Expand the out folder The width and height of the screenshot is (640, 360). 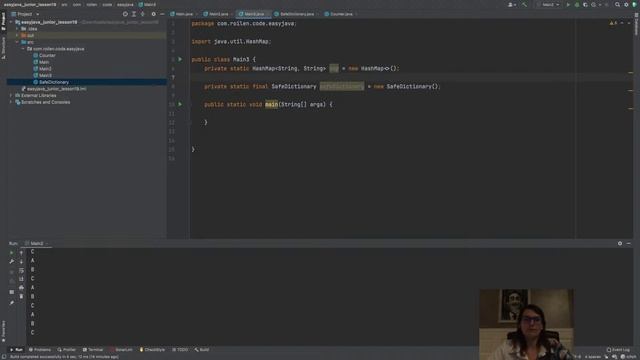pyautogui.click(x=17, y=36)
